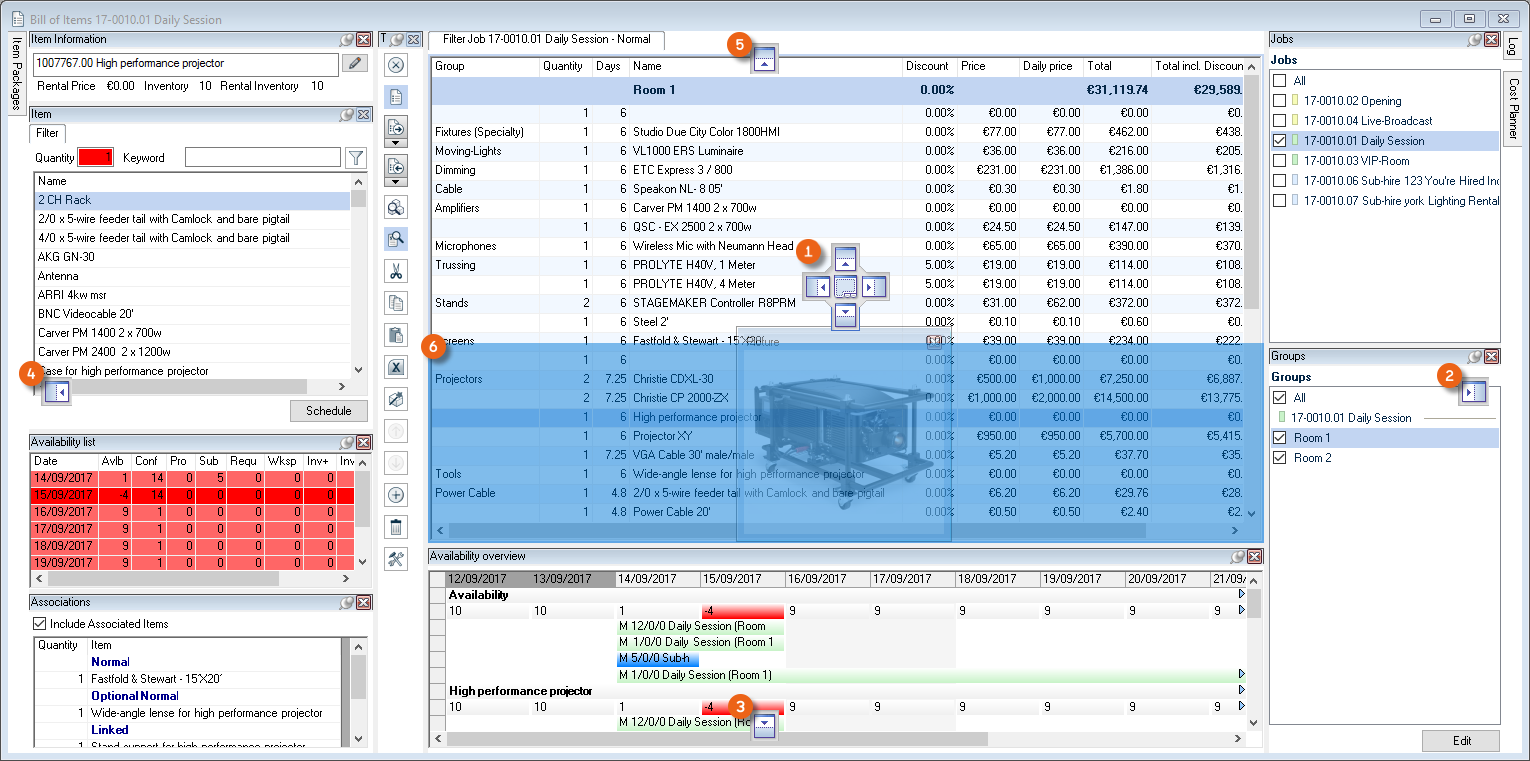Uncheck the Room 2 group checkbox
This screenshot has height=761, width=1530.
(x=1279, y=458)
